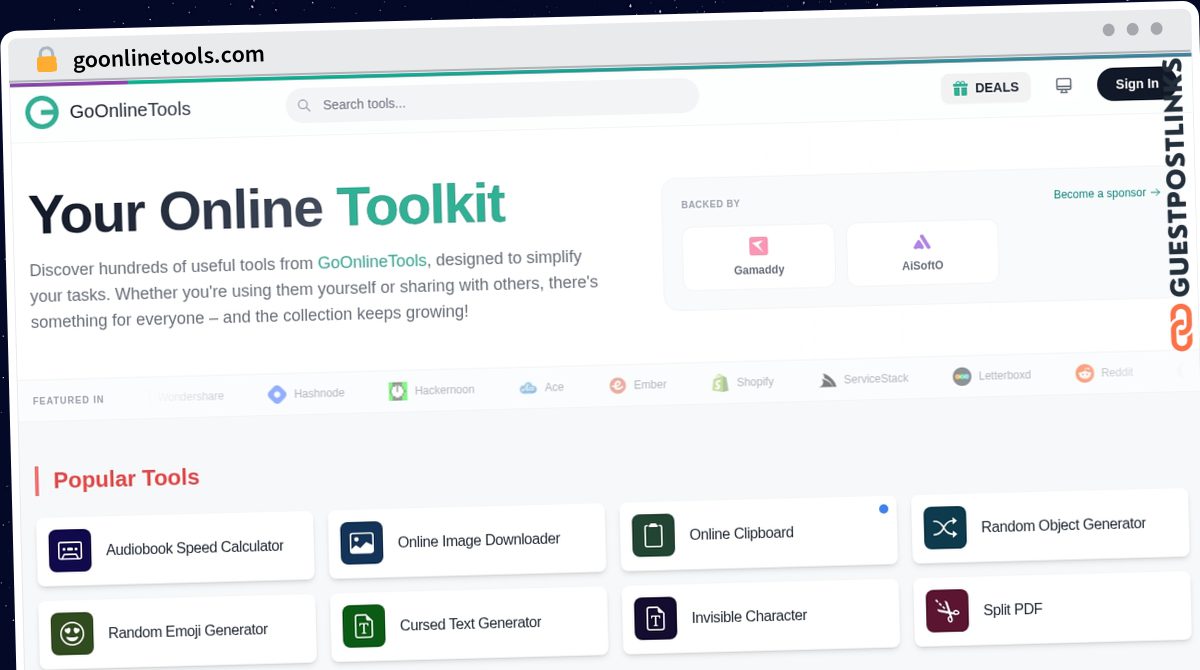Open the Gamaddy sponsor card
Screen dimensions: 1200x670
coord(759,257)
